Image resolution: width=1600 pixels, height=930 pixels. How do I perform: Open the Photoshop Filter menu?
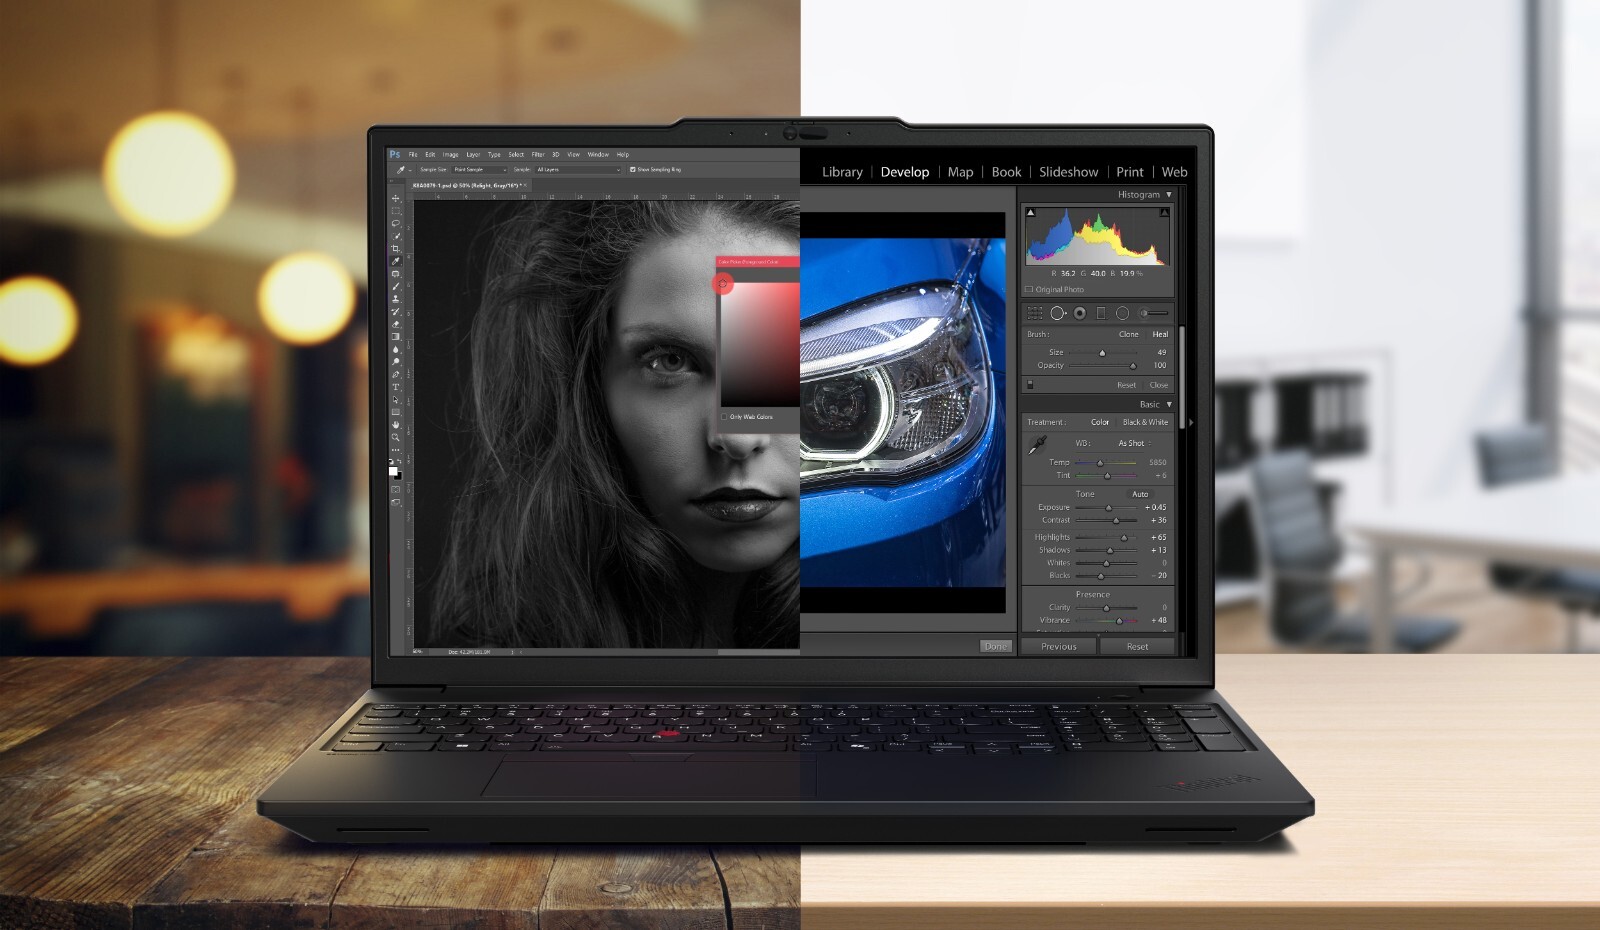(x=538, y=155)
